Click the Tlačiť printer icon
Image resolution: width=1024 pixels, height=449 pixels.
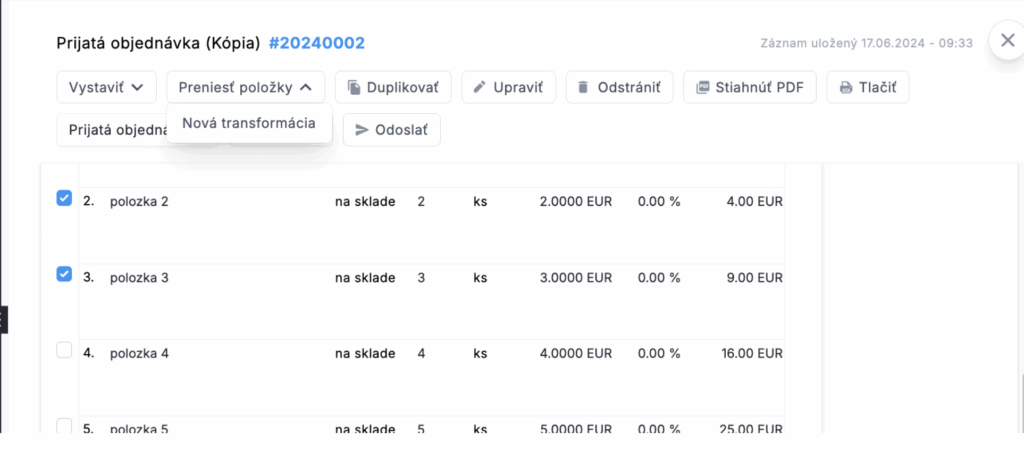pos(846,87)
